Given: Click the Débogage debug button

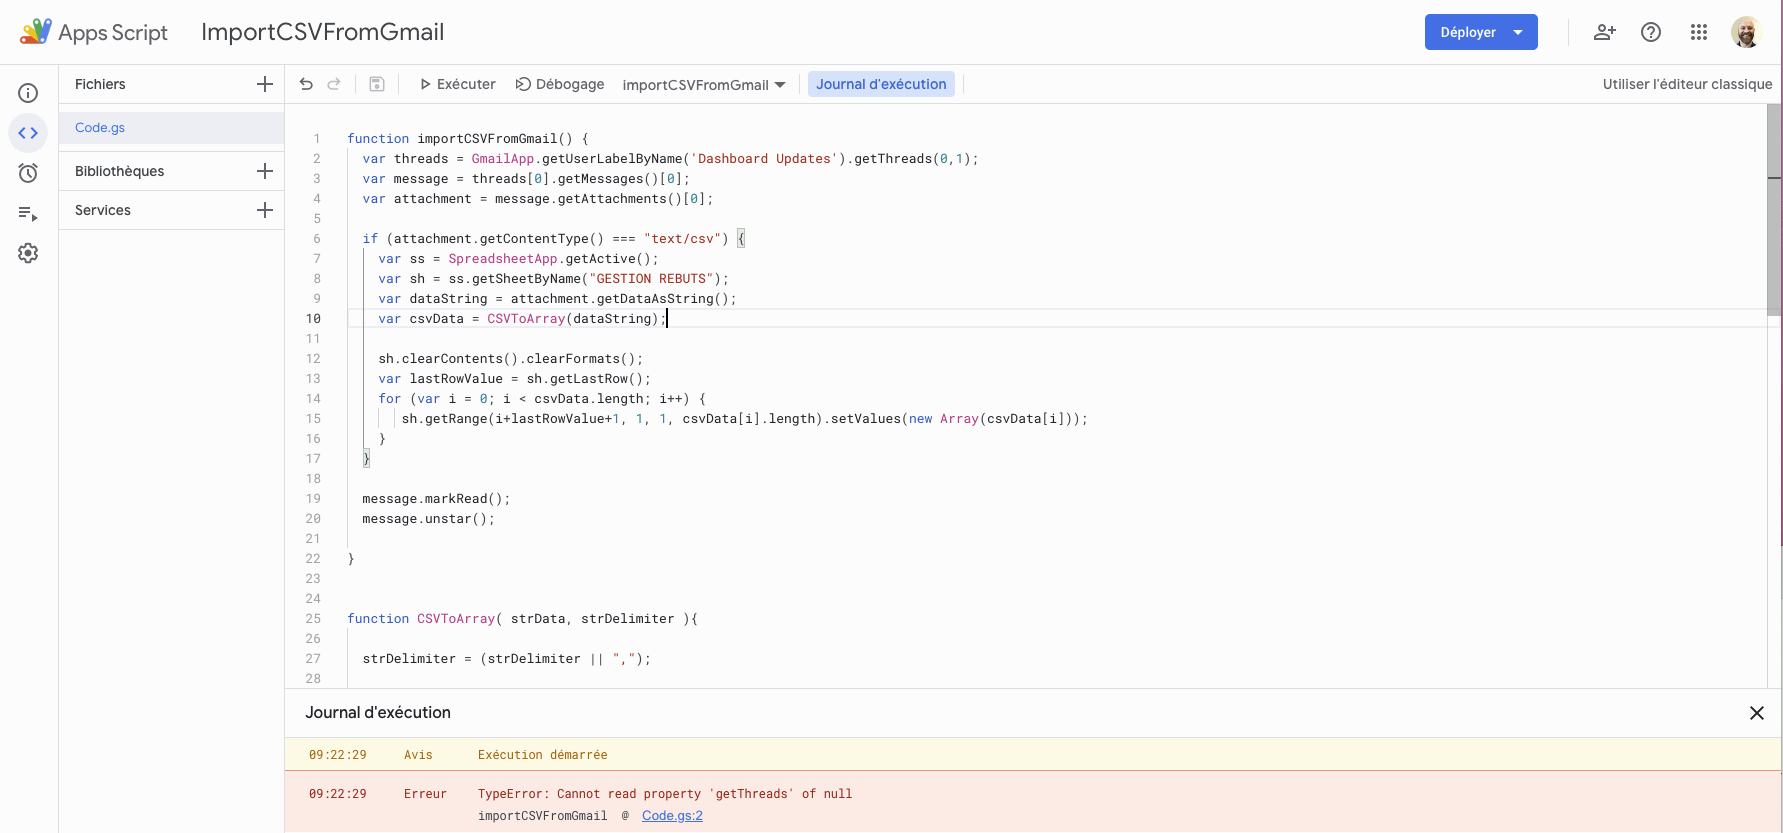Looking at the screenshot, I should pyautogui.click(x=560, y=84).
